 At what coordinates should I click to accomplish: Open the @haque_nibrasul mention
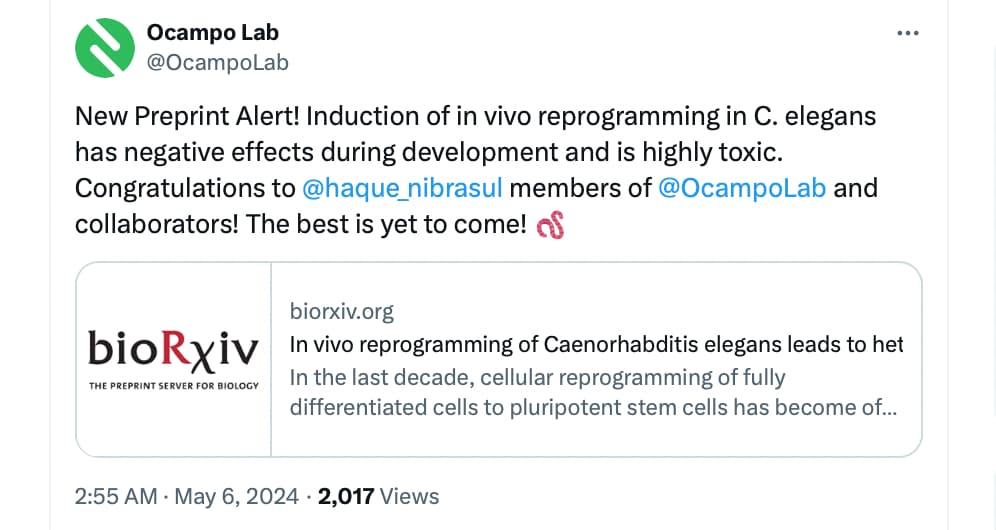click(402, 188)
